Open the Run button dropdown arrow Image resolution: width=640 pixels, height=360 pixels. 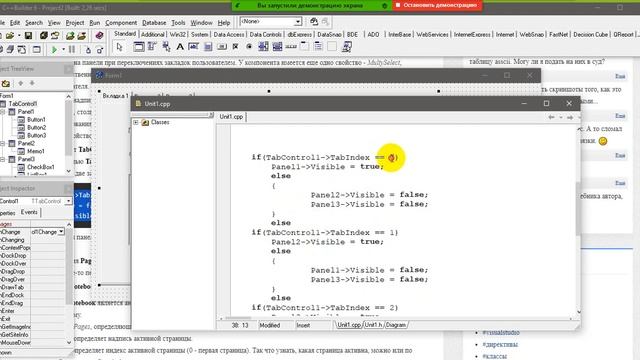pos(63,50)
